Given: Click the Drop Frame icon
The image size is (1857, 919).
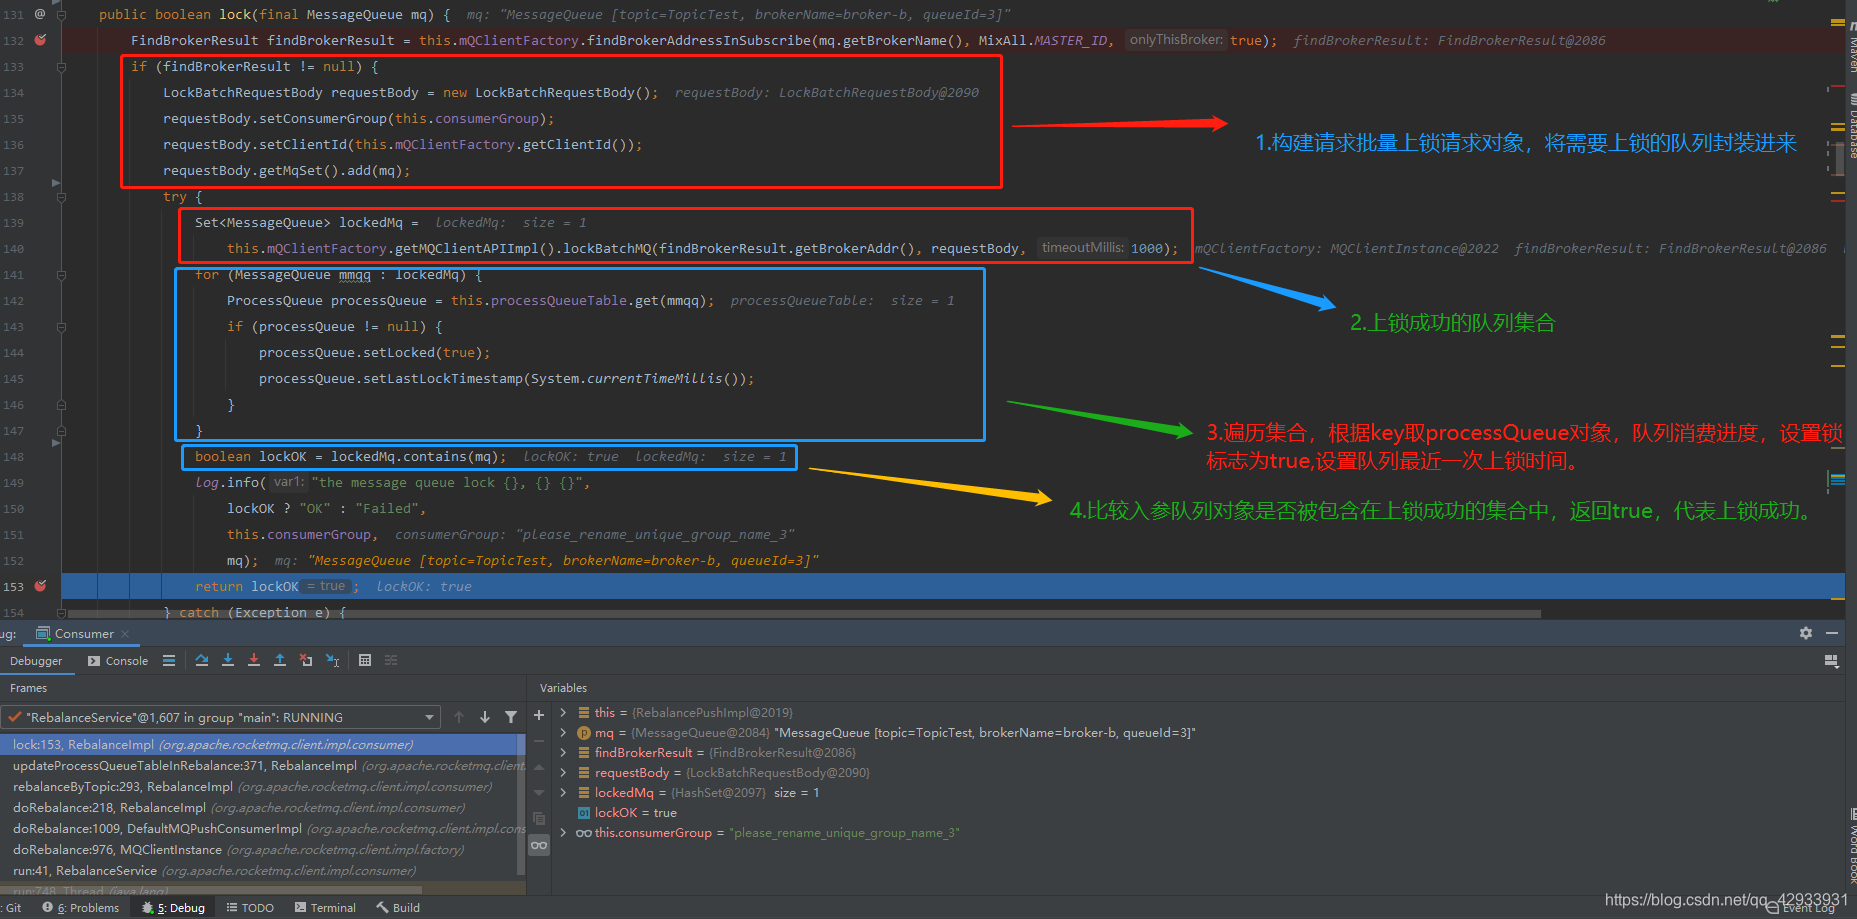Looking at the screenshot, I should [306, 660].
